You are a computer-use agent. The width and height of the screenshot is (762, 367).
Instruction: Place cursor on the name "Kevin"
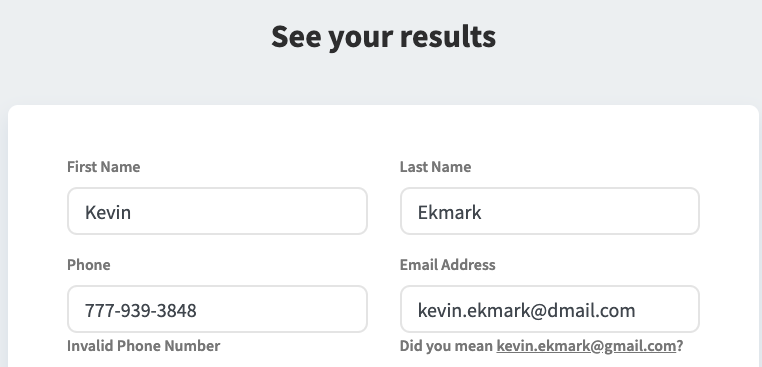(108, 212)
